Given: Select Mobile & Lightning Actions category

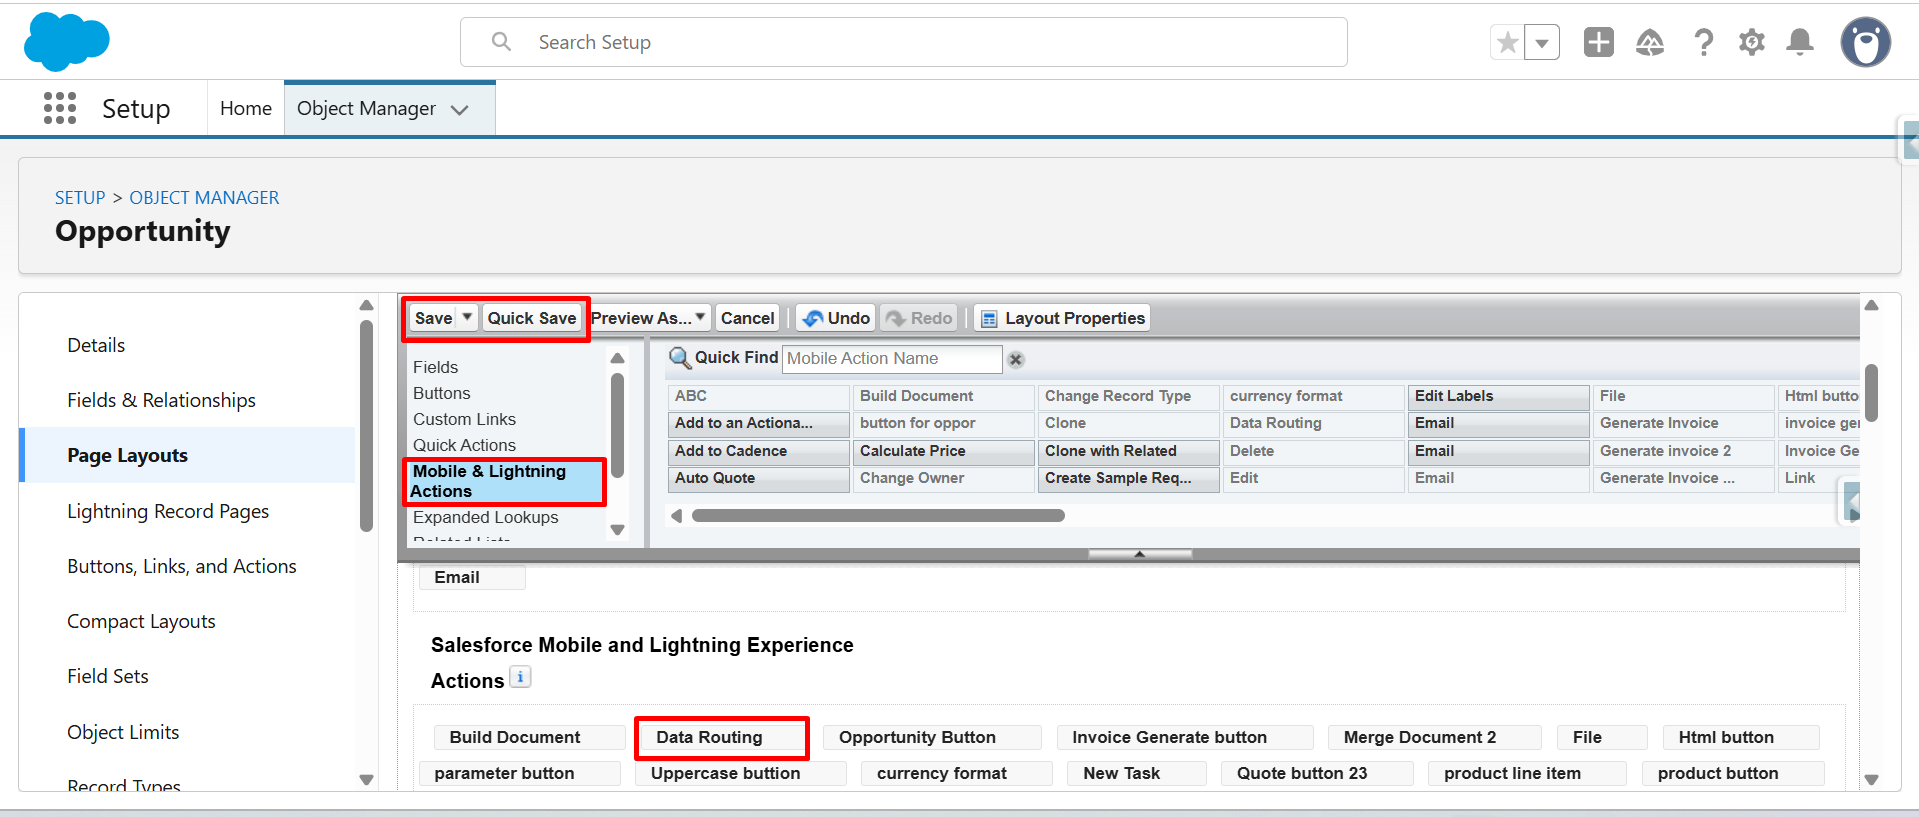Looking at the screenshot, I should (x=505, y=481).
